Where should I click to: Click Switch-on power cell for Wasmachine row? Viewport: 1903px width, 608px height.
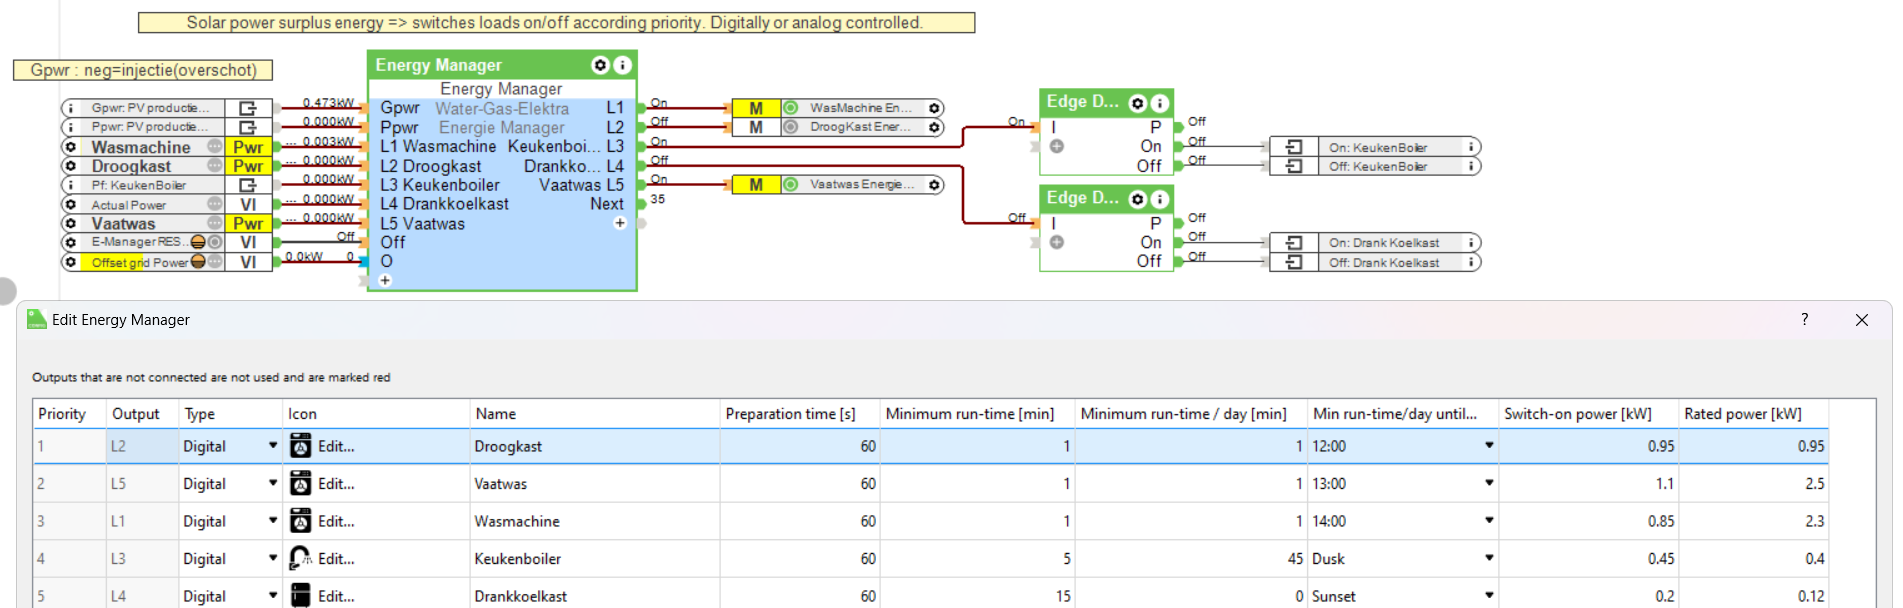pos(1587,521)
